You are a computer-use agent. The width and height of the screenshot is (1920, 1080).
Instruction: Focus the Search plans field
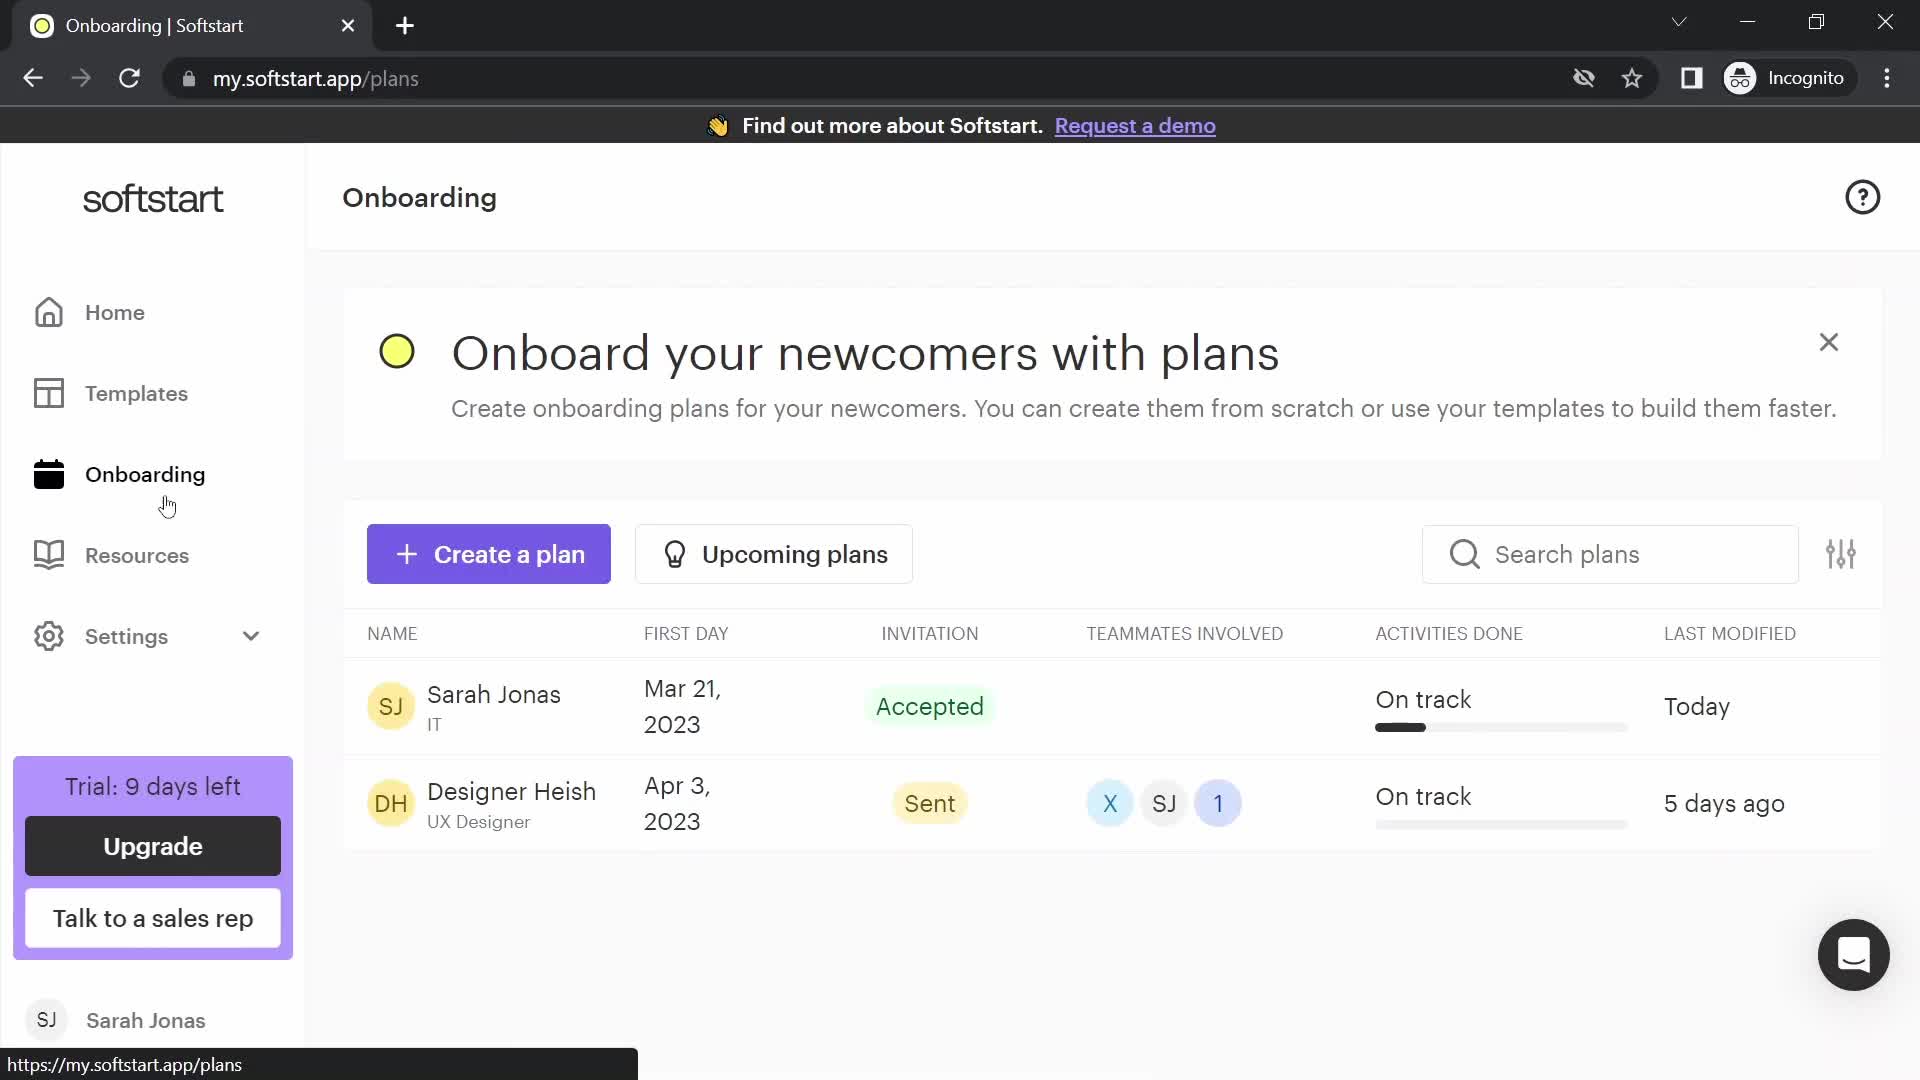pyautogui.click(x=1610, y=554)
